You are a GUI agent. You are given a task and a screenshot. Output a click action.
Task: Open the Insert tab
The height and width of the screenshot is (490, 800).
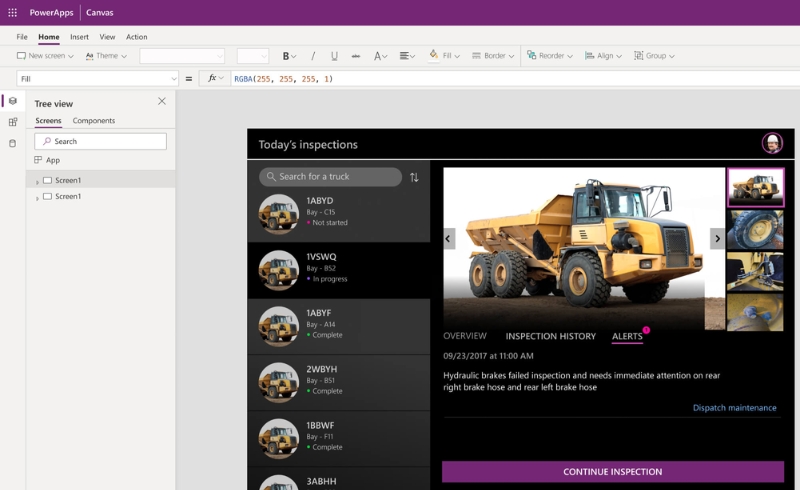[x=79, y=37]
